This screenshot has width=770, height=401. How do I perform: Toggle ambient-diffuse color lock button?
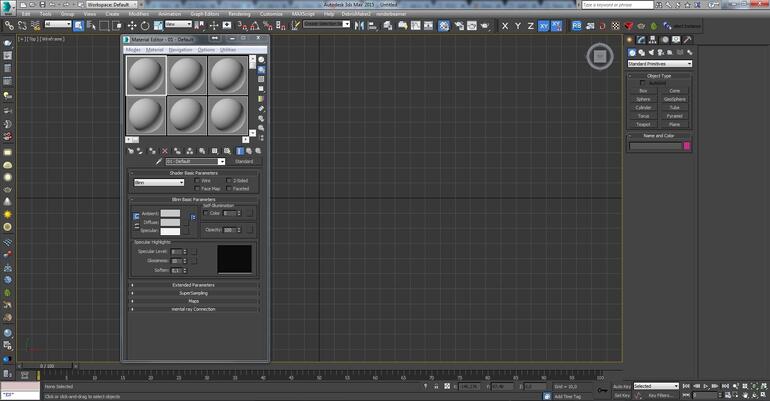click(x=136, y=216)
